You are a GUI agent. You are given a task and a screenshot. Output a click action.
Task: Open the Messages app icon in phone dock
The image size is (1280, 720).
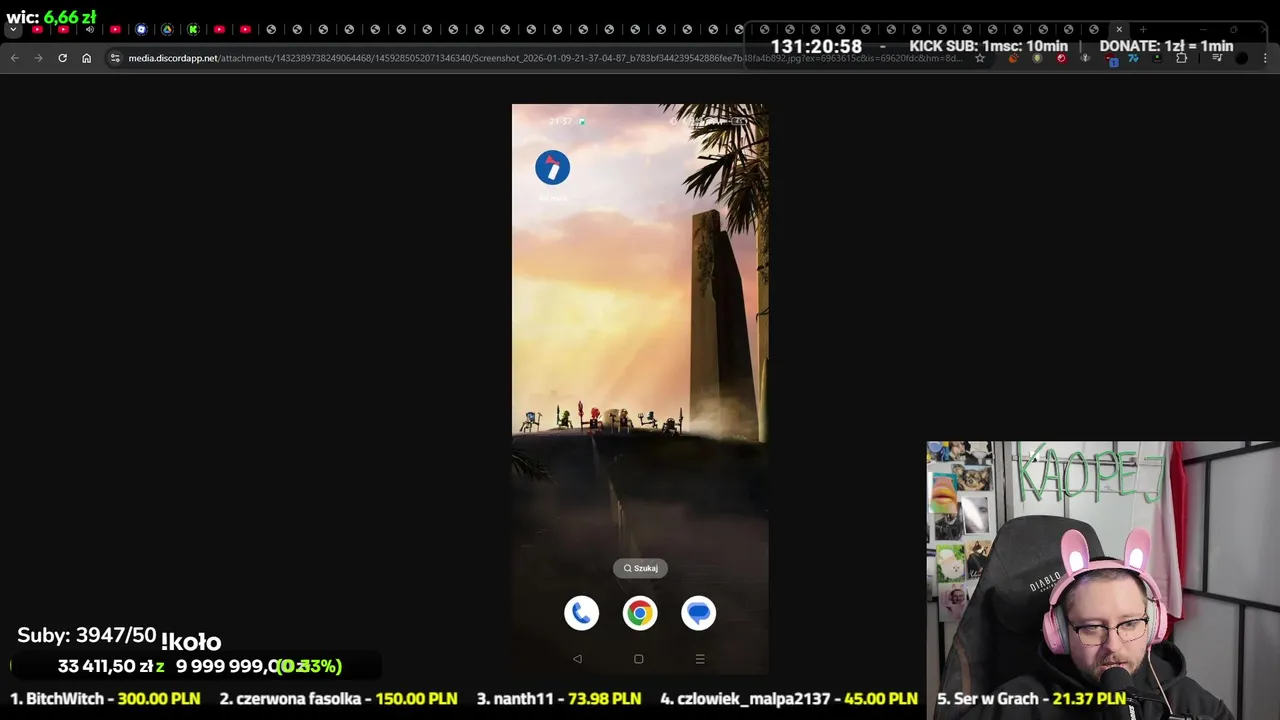pos(698,613)
